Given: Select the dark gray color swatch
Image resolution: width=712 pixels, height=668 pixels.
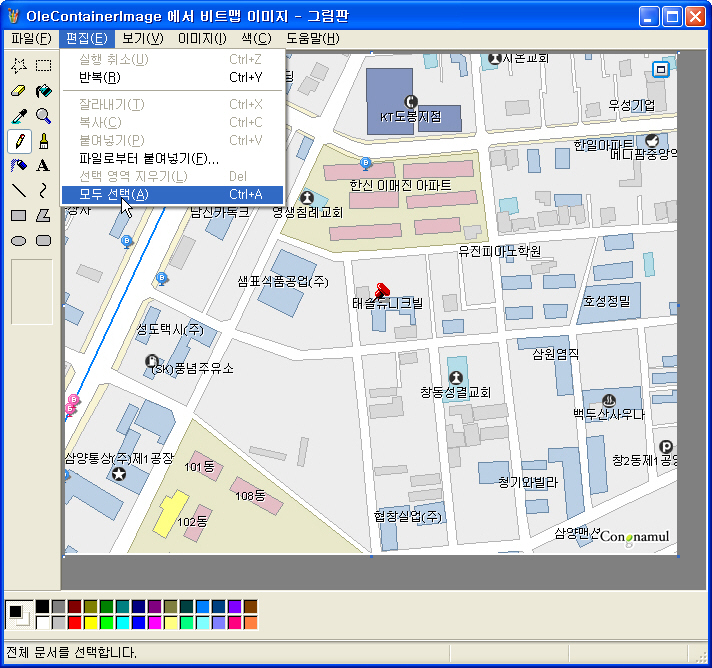Looking at the screenshot, I should tap(59, 606).
